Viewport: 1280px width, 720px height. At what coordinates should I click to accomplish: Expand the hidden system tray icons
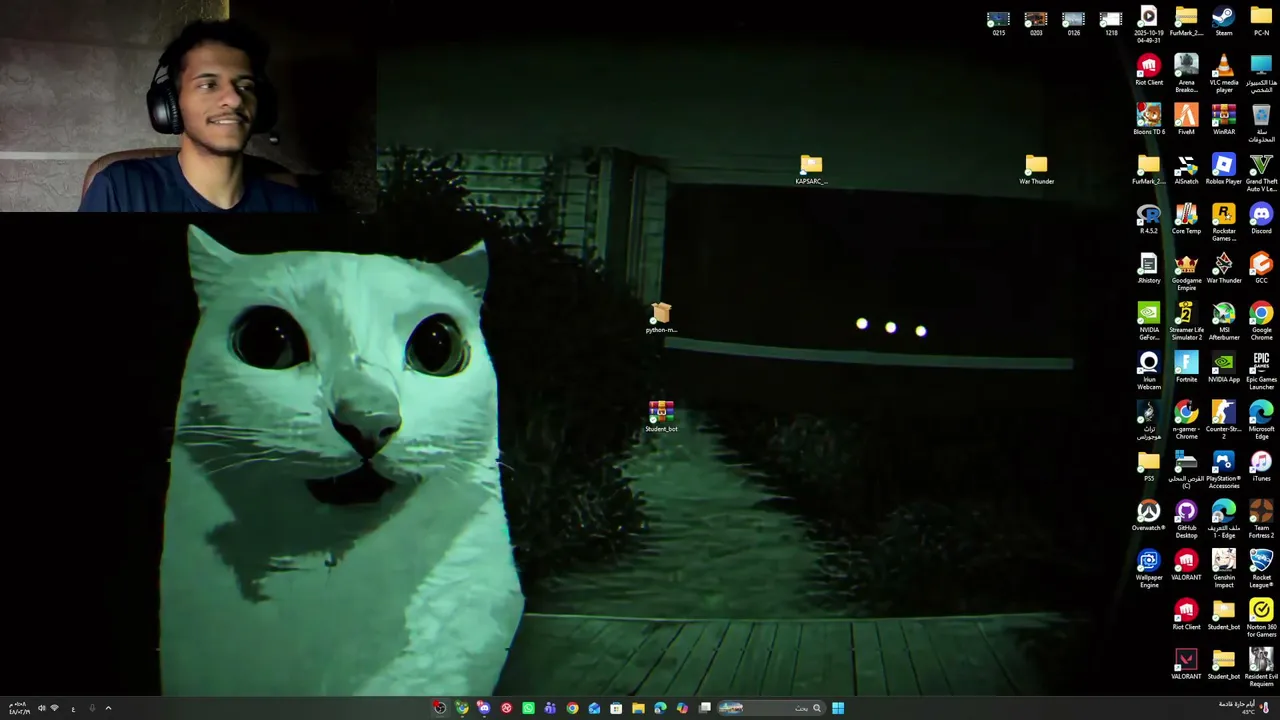pos(108,708)
